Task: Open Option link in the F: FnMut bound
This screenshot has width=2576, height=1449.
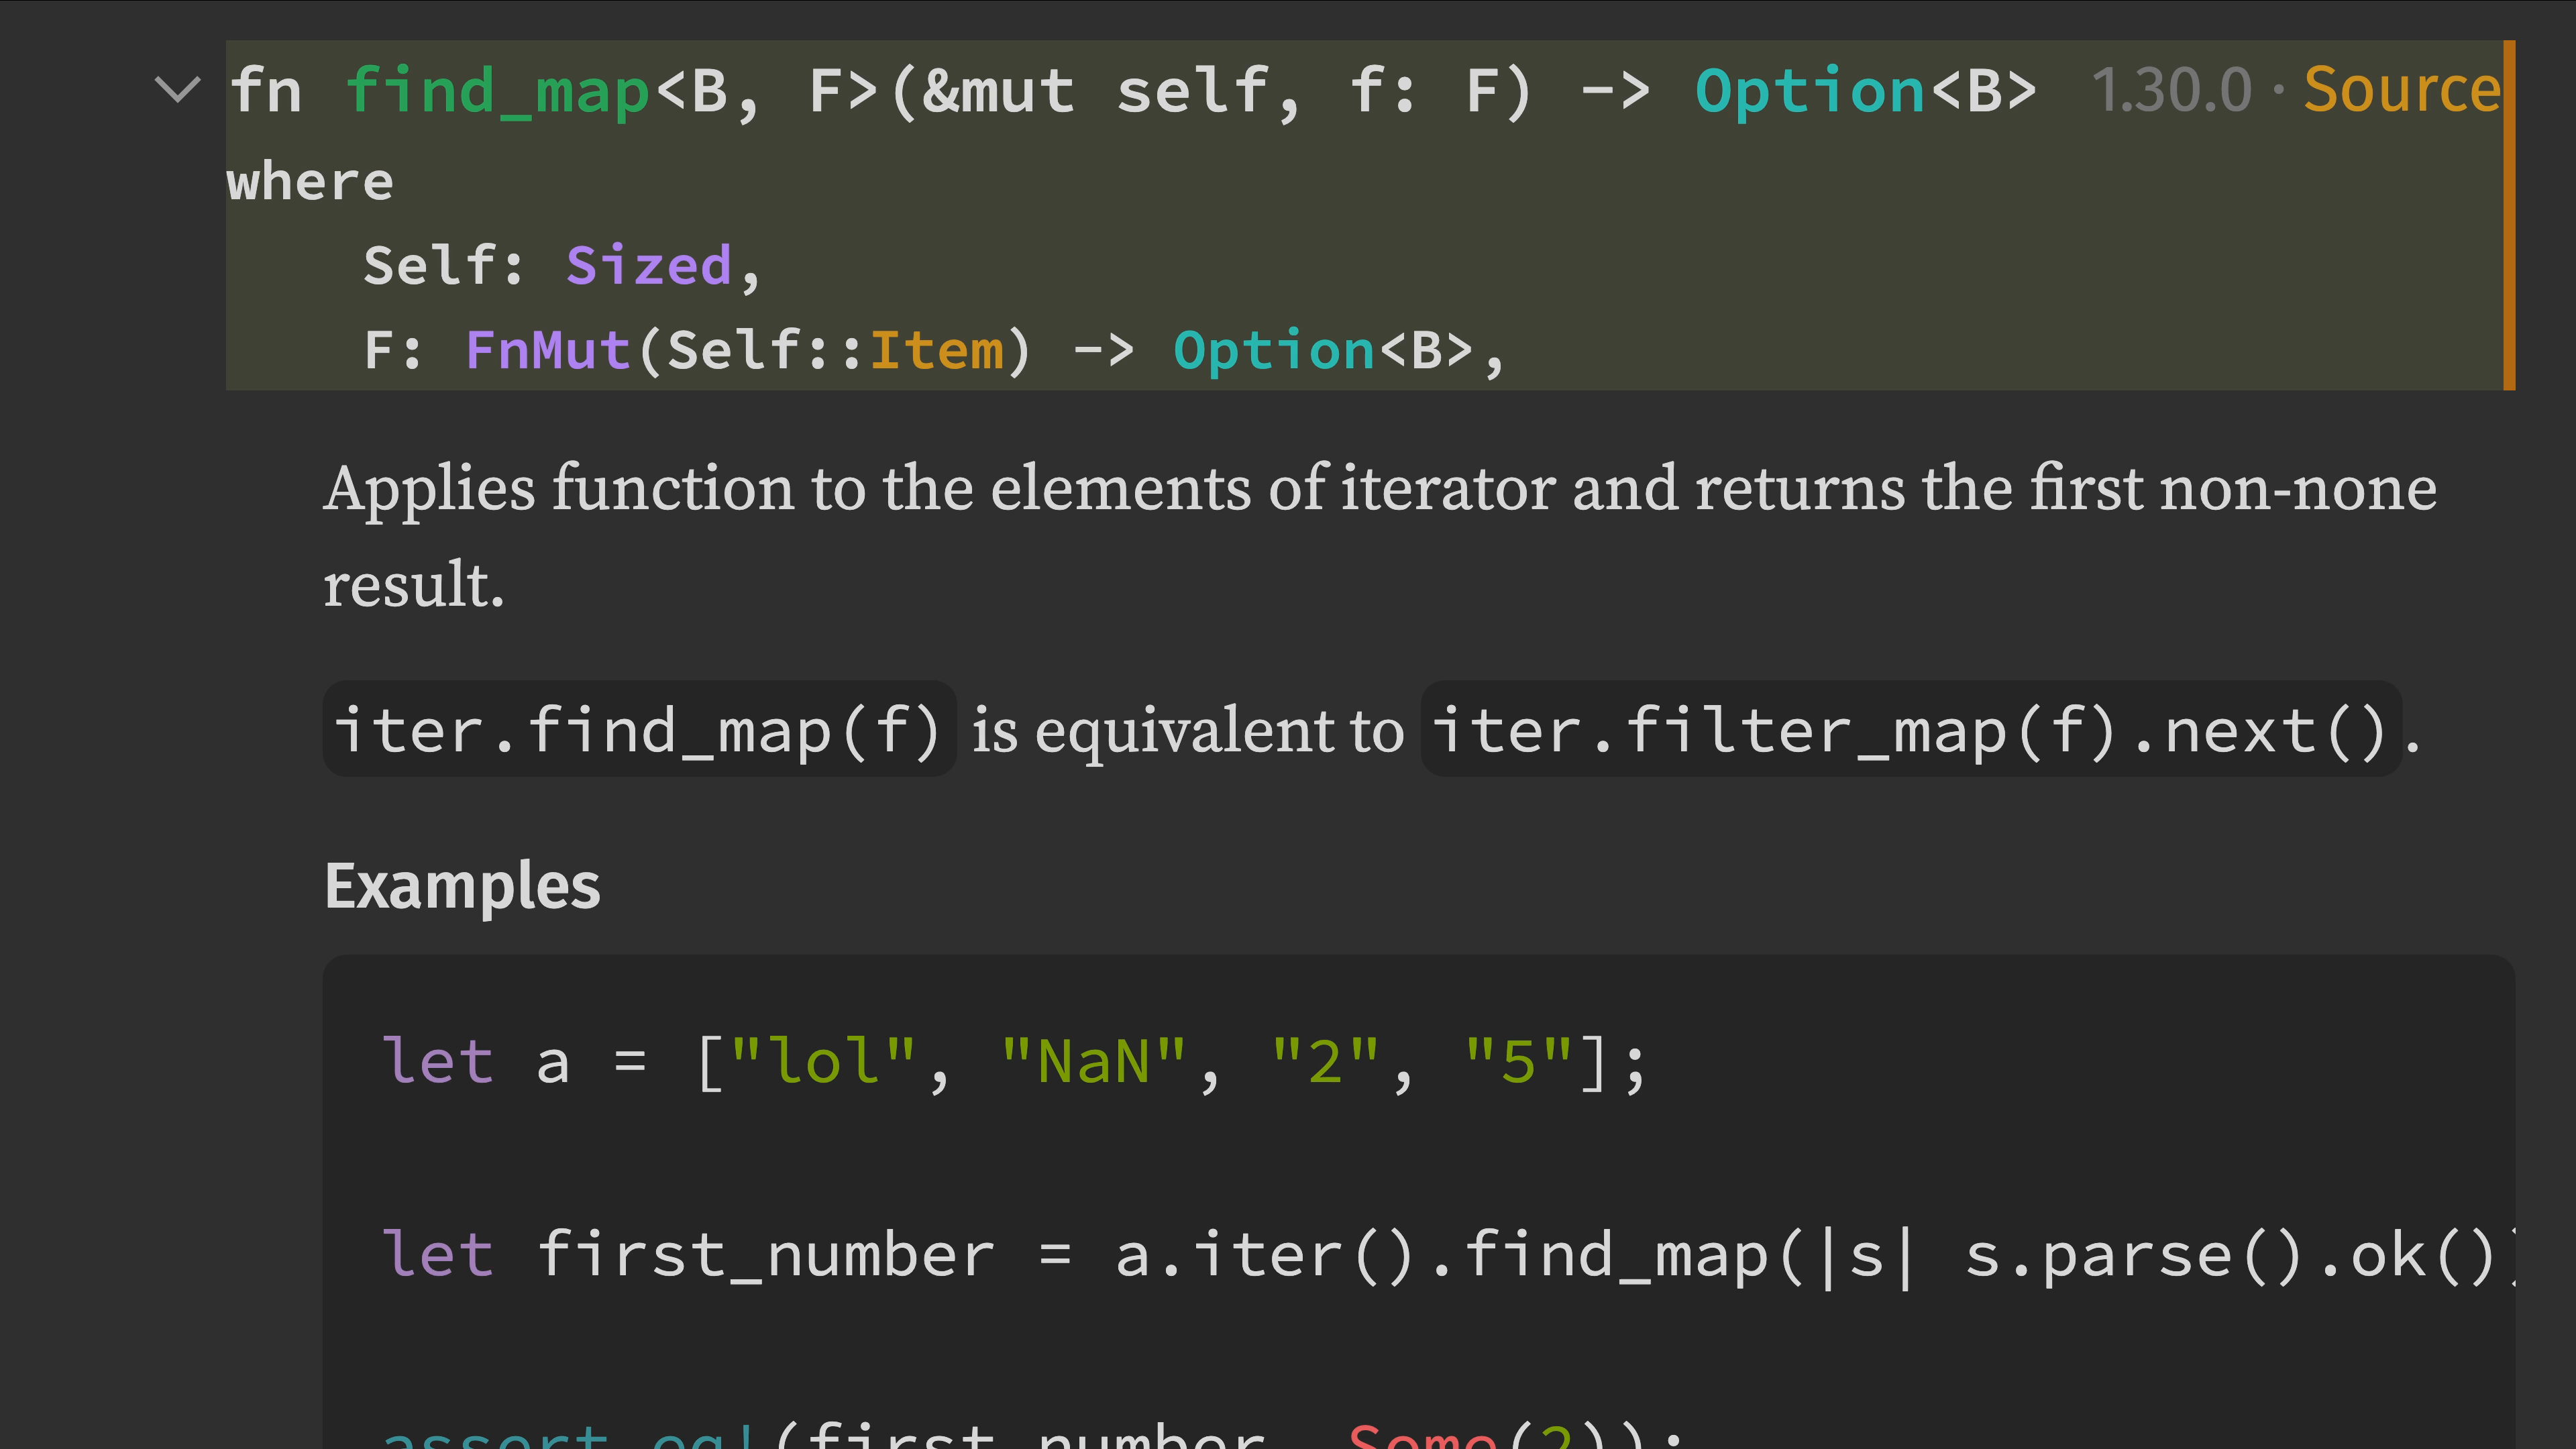Action: click(1274, 351)
